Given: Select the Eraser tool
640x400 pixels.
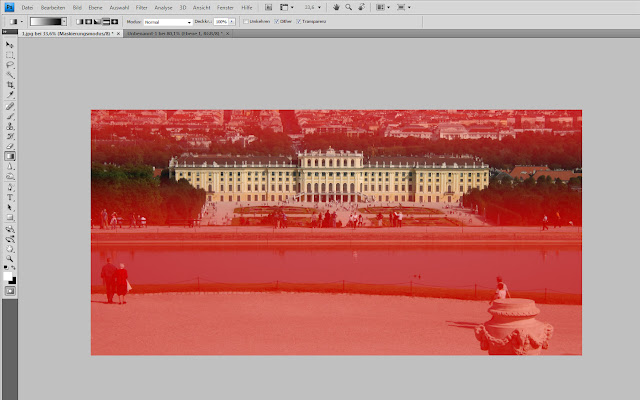Looking at the screenshot, I should 10,146.
